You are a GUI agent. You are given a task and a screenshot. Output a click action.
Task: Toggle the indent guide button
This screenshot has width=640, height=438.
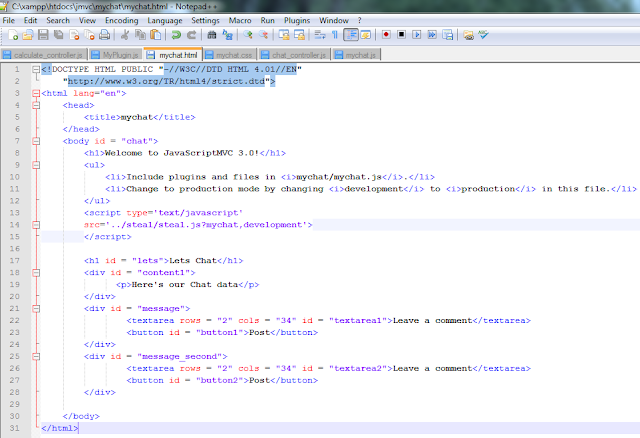(x=351, y=35)
